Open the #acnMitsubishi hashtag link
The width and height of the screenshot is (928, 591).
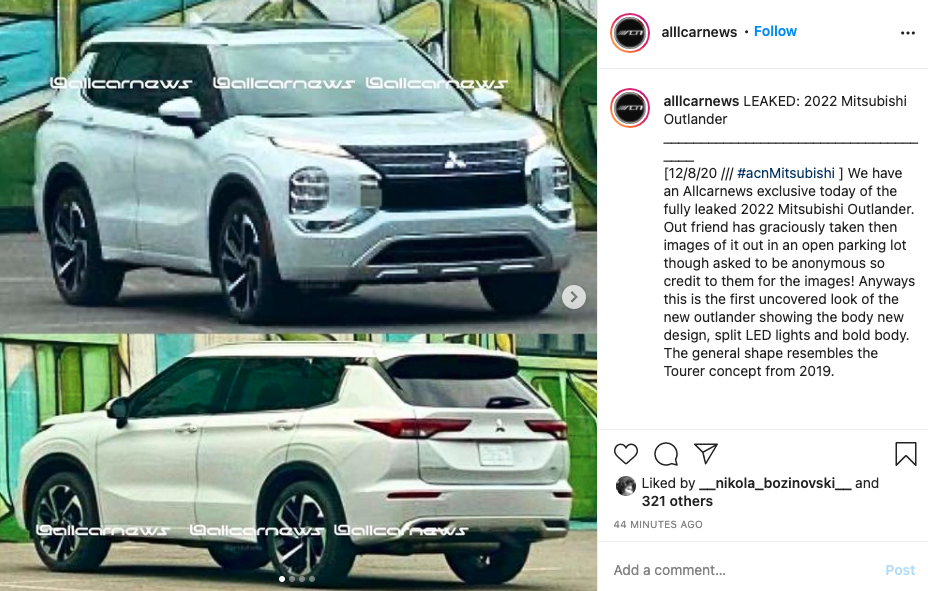(x=785, y=173)
